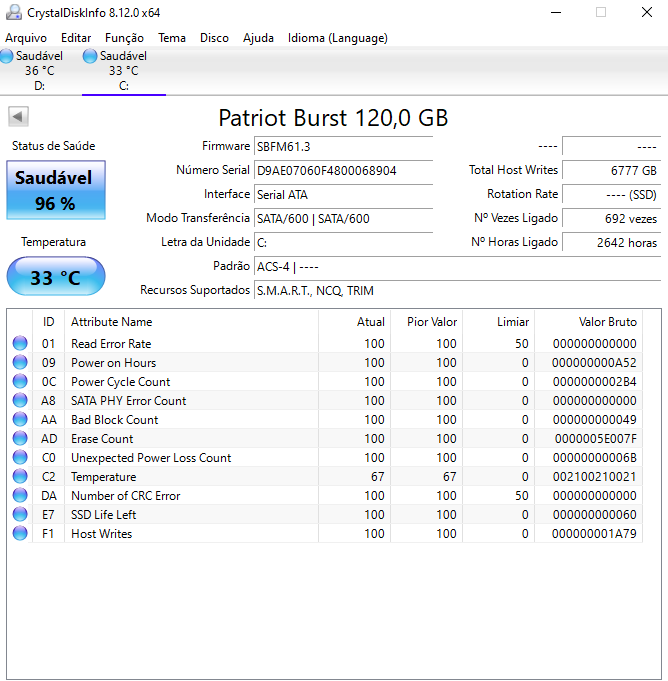Select the C: disk tab

(x=124, y=70)
